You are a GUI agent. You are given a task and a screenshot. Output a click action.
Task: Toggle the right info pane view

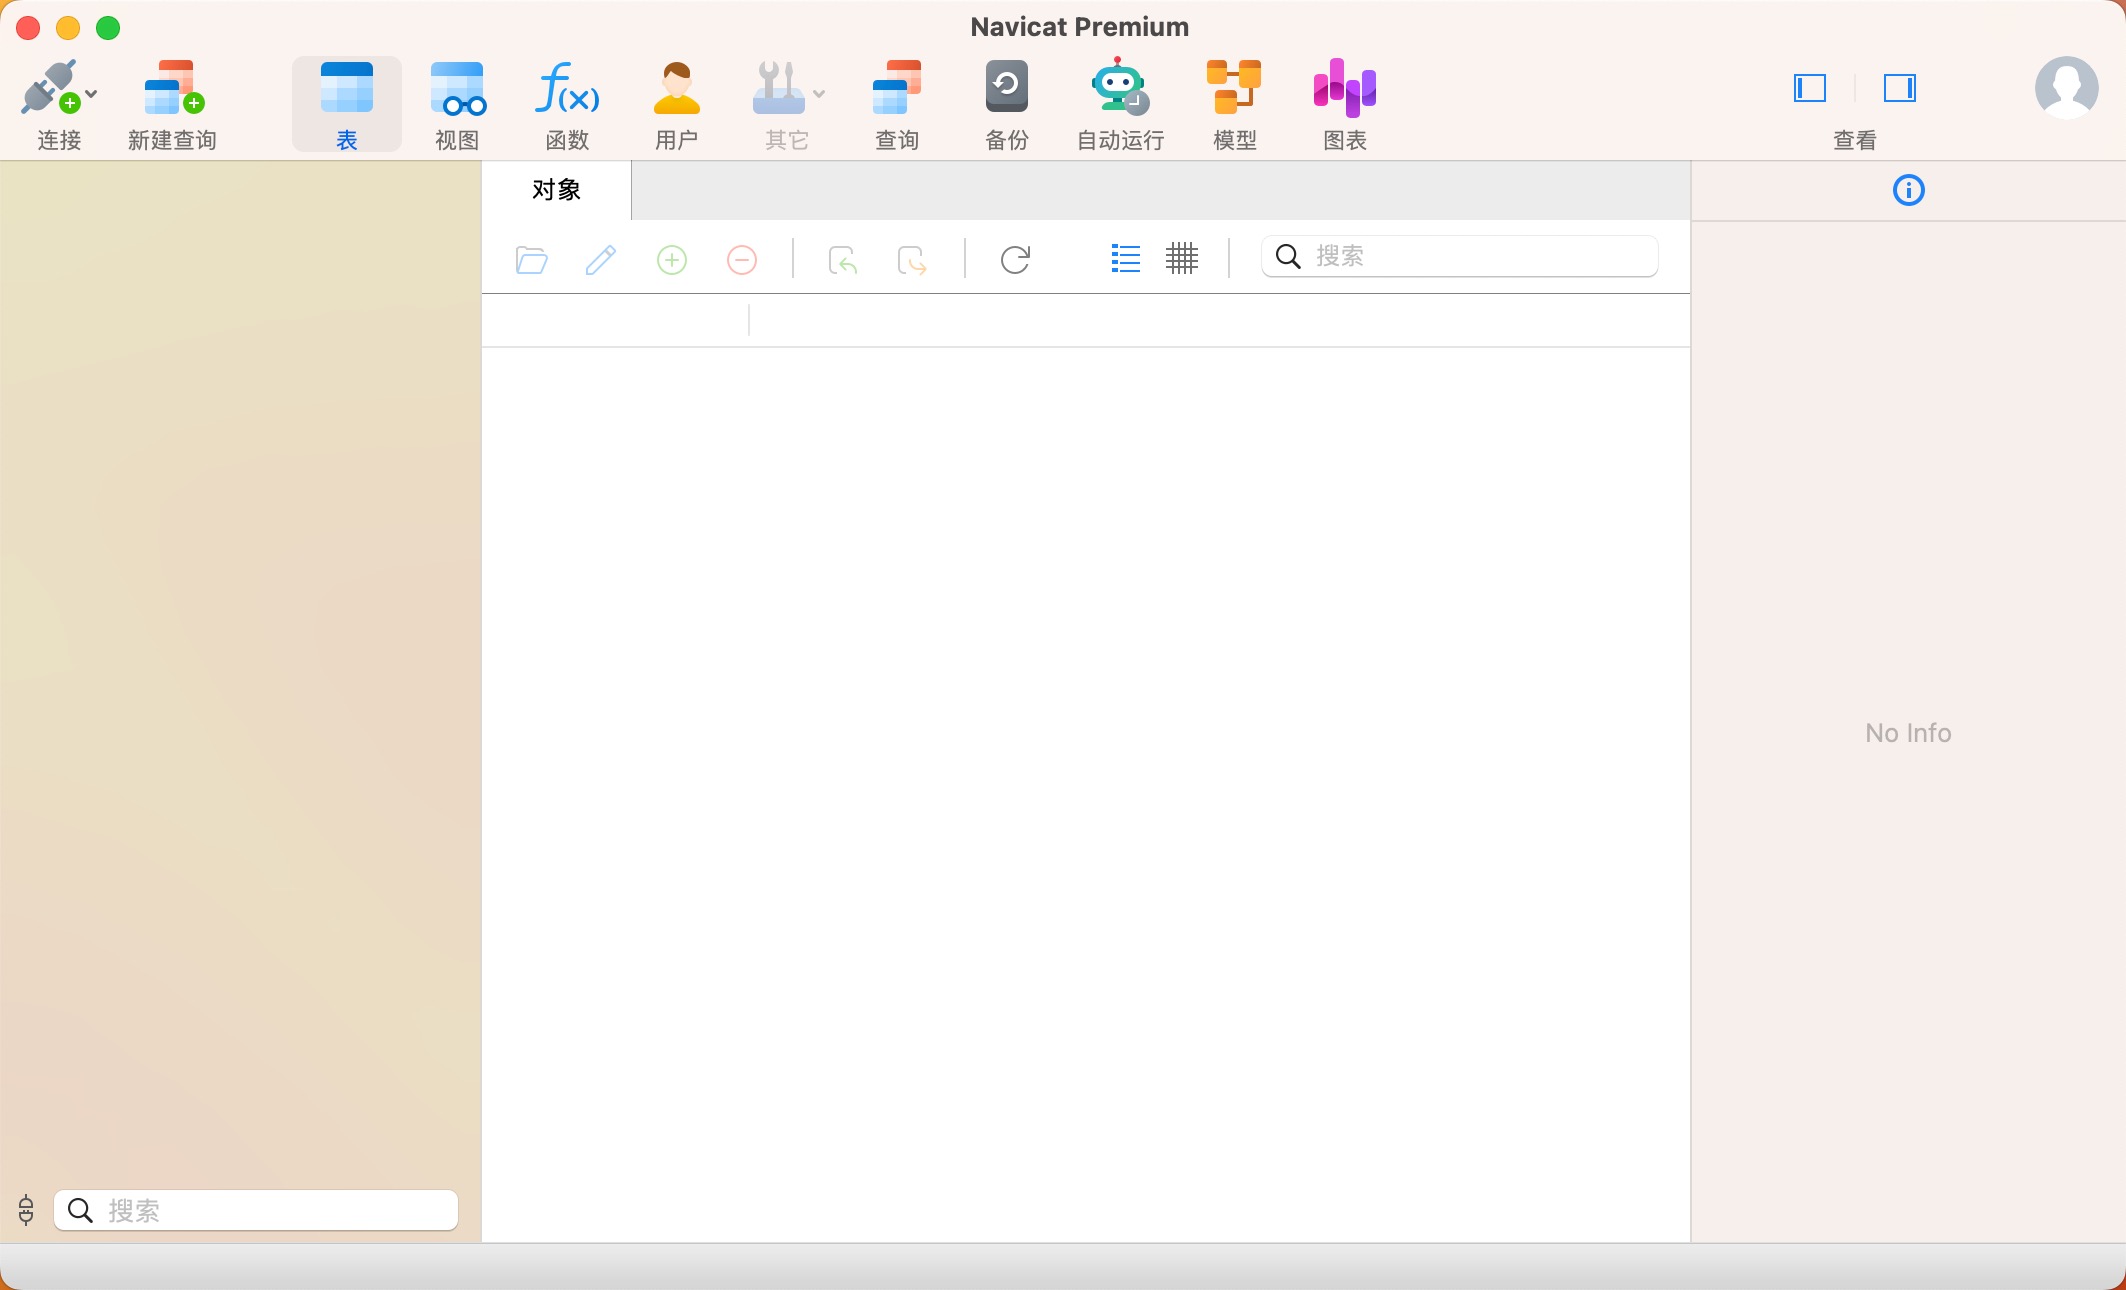click(1899, 88)
